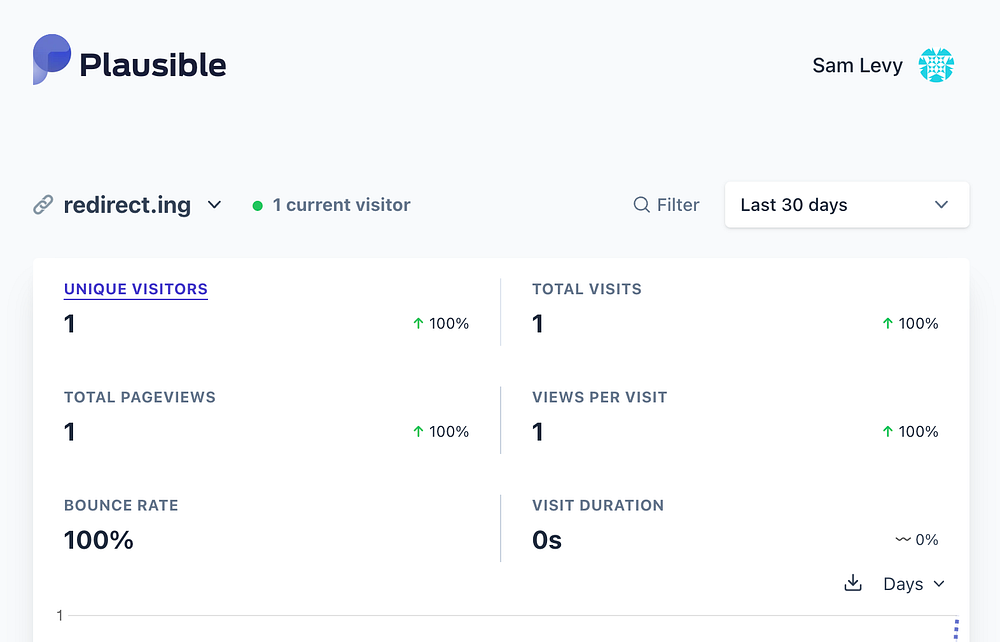
Task: Click the Plausible logo icon
Action: pos(52,60)
